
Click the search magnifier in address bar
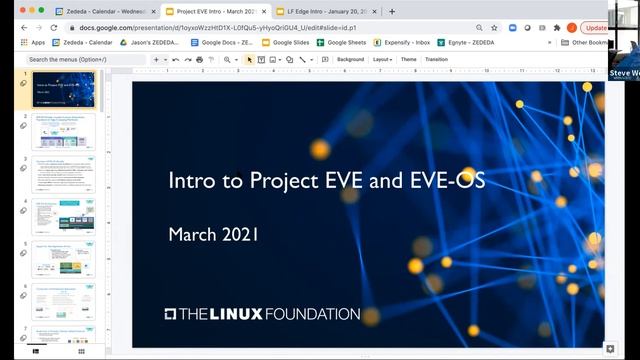pyautogui.click(x=479, y=28)
